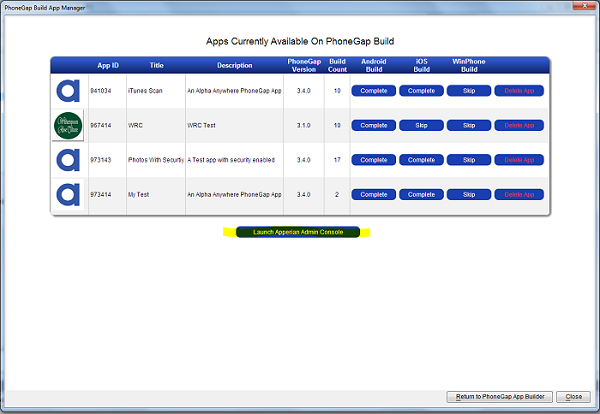Delete the iTunes Scan app
600x414 pixels.
[x=519, y=91]
